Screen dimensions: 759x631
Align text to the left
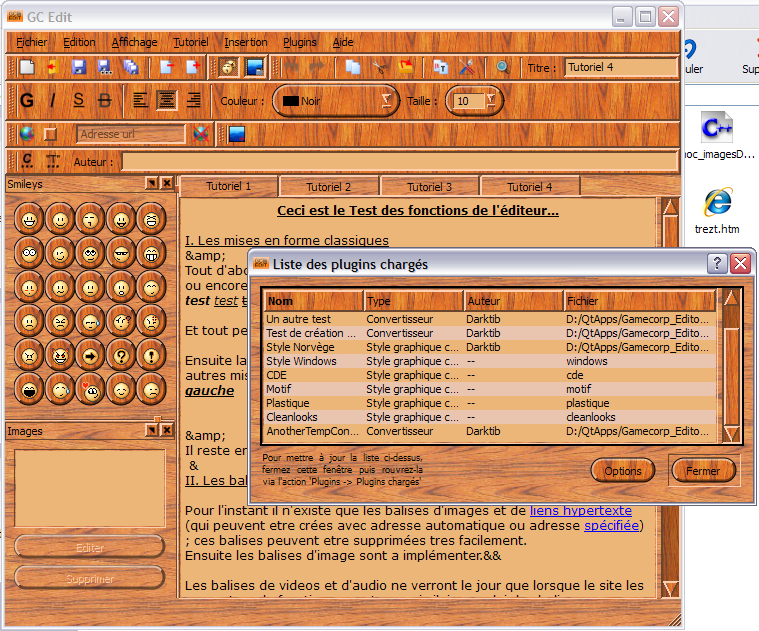point(140,101)
